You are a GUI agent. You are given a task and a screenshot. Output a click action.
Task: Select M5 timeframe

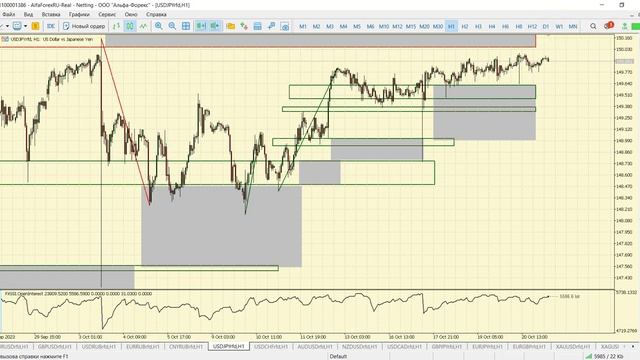357,26
